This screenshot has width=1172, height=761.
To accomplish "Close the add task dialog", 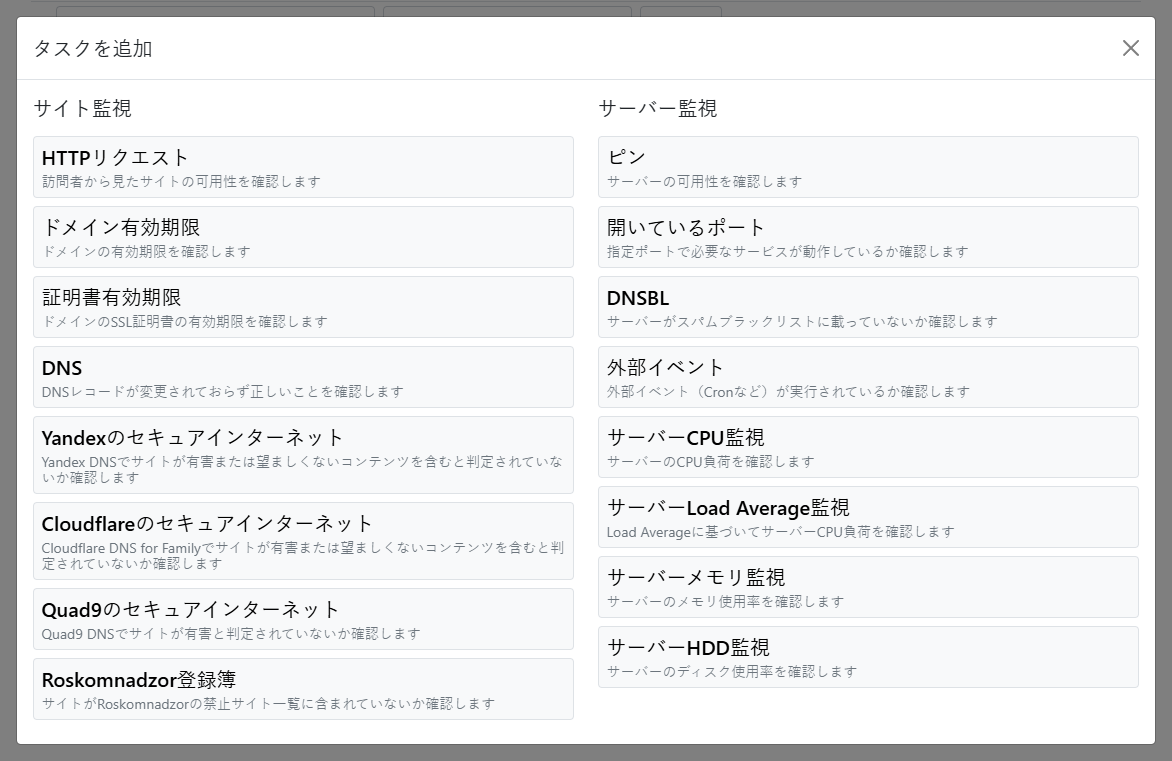I will coord(1130,47).
